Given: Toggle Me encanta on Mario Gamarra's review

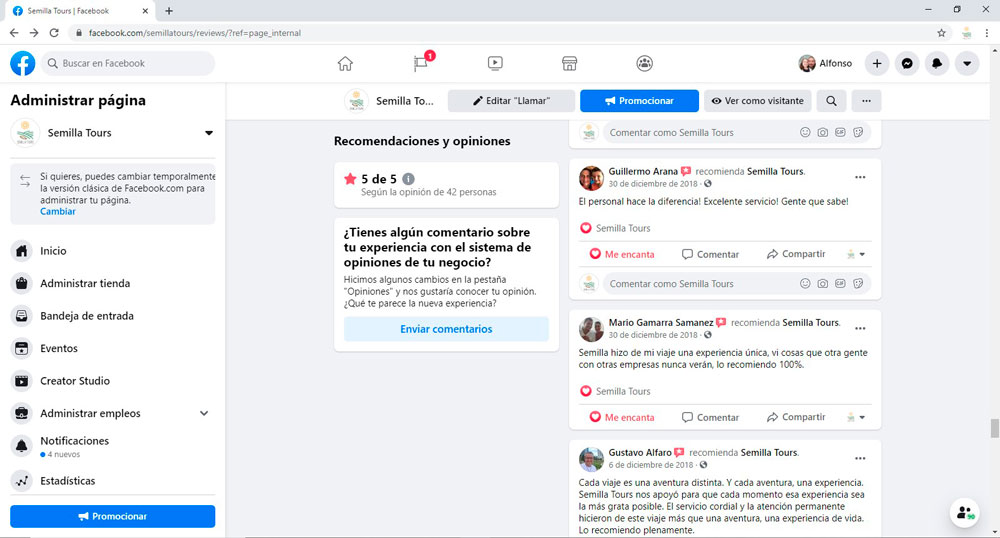Looking at the screenshot, I should [x=622, y=418].
